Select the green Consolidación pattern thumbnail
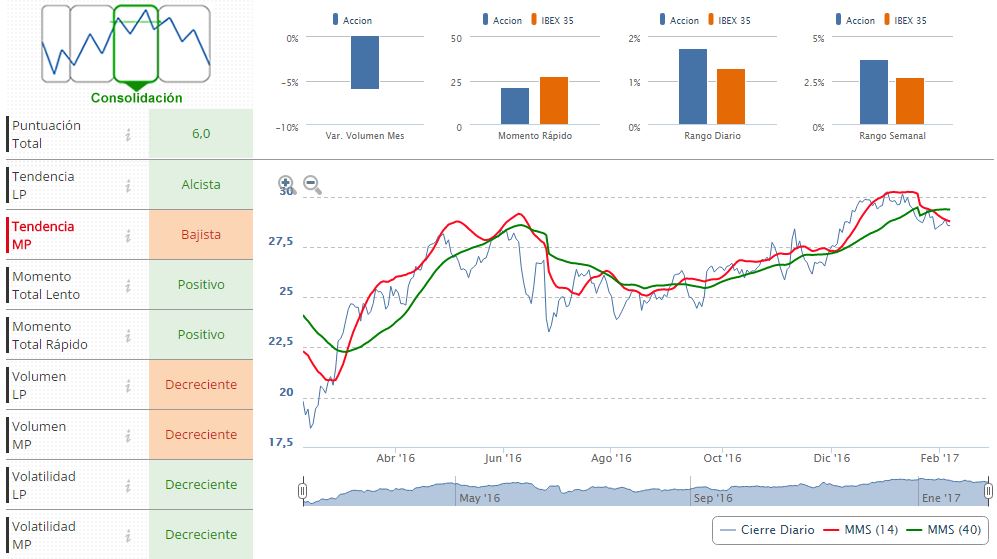Viewport: 997px width, 559px height. coord(137,45)
